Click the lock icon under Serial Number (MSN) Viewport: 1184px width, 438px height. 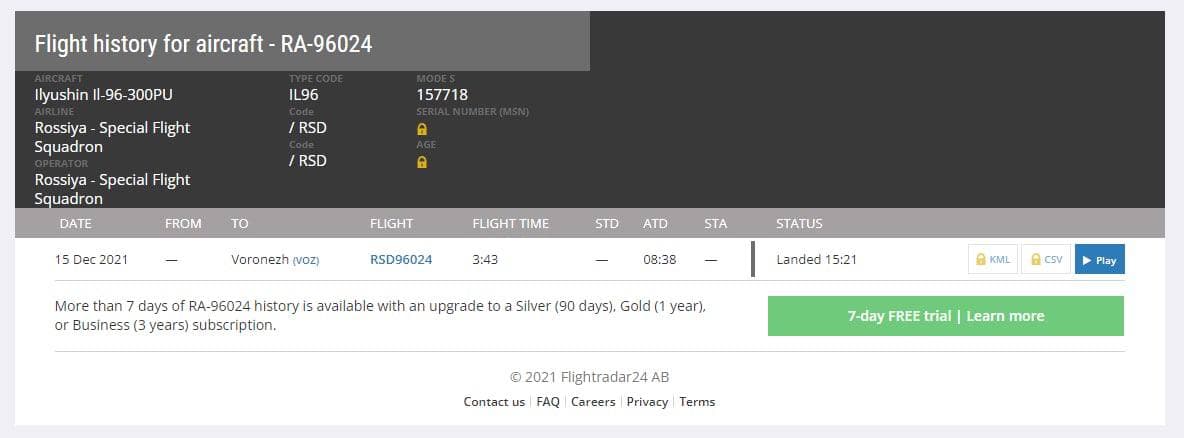point(422,129)
